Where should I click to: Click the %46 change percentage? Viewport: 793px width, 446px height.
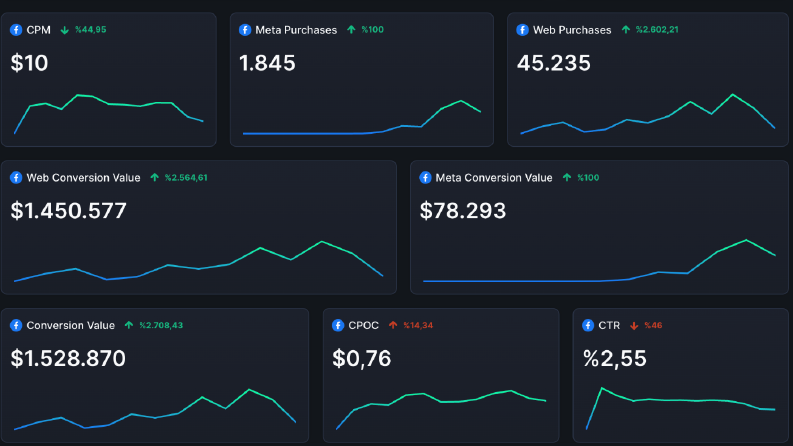(653, 325)
